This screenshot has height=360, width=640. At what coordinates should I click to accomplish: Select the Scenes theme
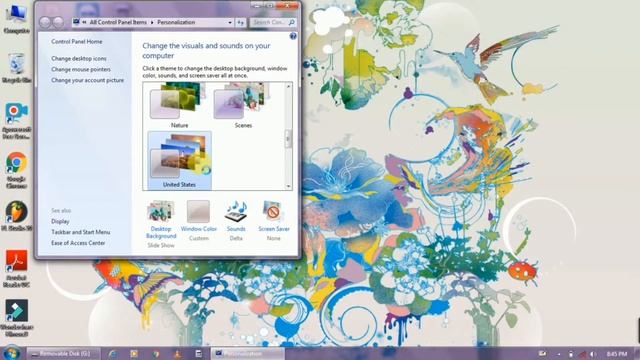pyautogui.click(x=243, y=106)
